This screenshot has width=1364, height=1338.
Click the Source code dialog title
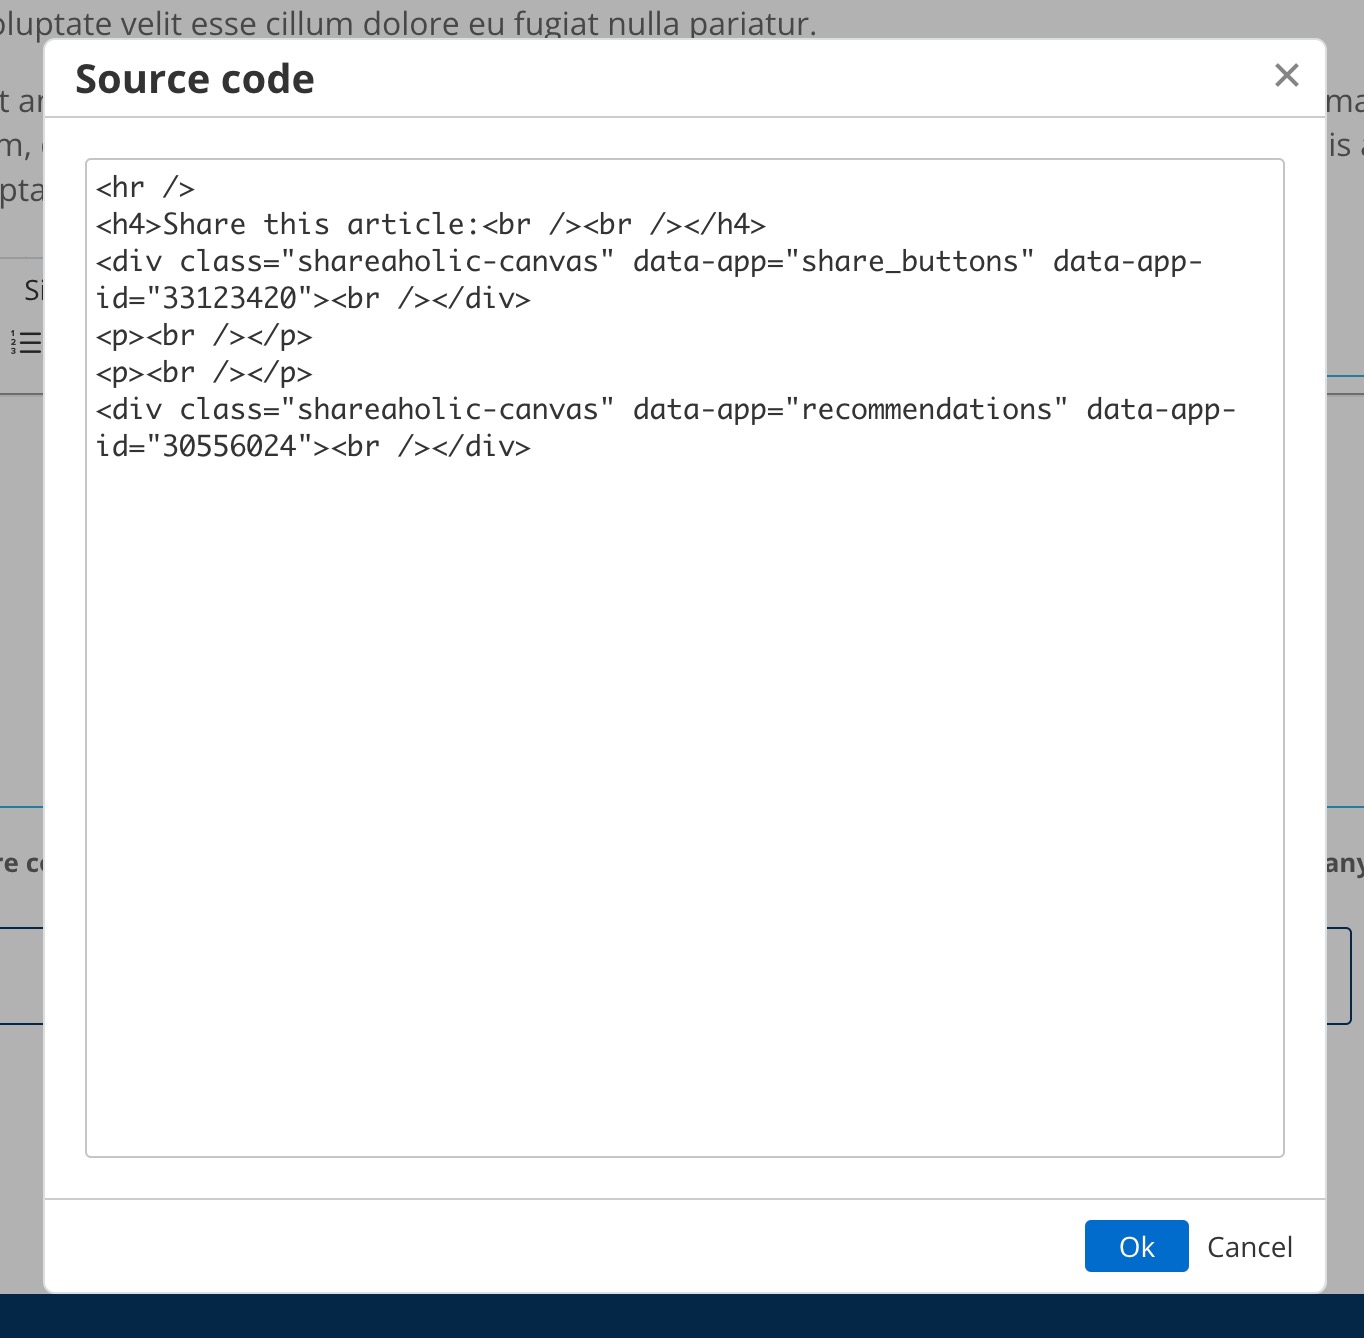pos(195,78)
